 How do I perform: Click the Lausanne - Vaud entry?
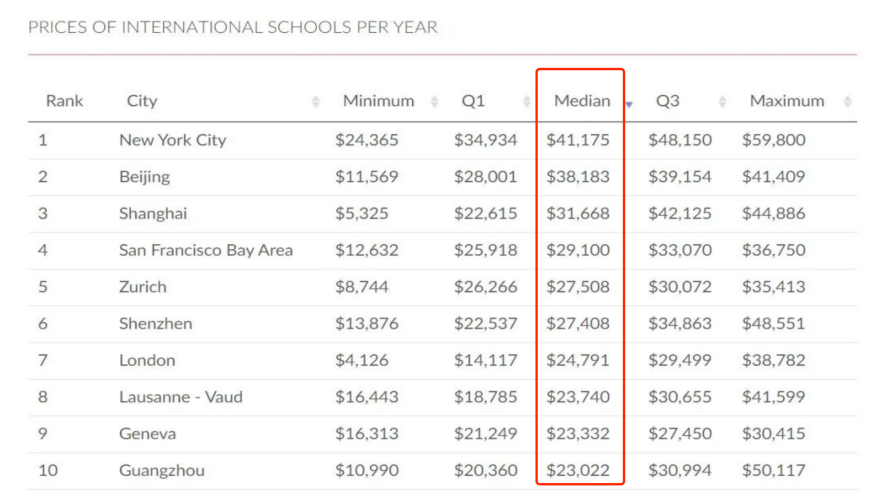coord(181,397)
